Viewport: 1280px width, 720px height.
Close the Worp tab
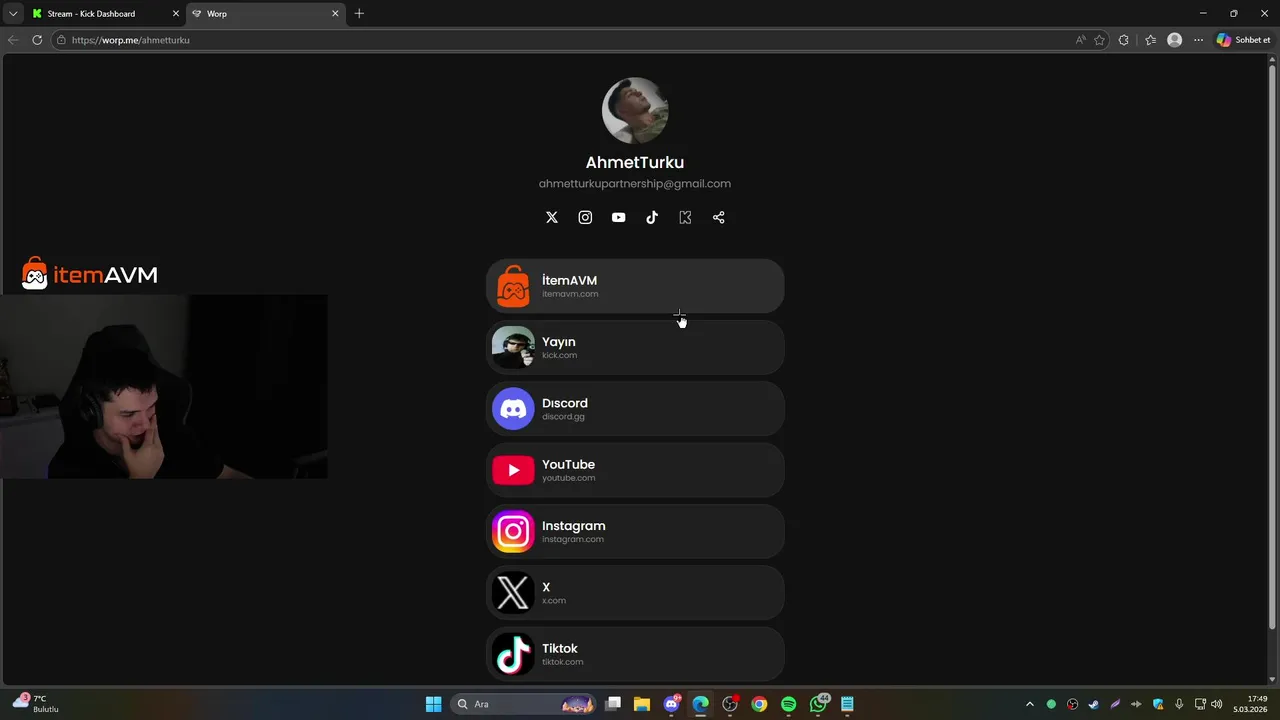pos(335,14)
